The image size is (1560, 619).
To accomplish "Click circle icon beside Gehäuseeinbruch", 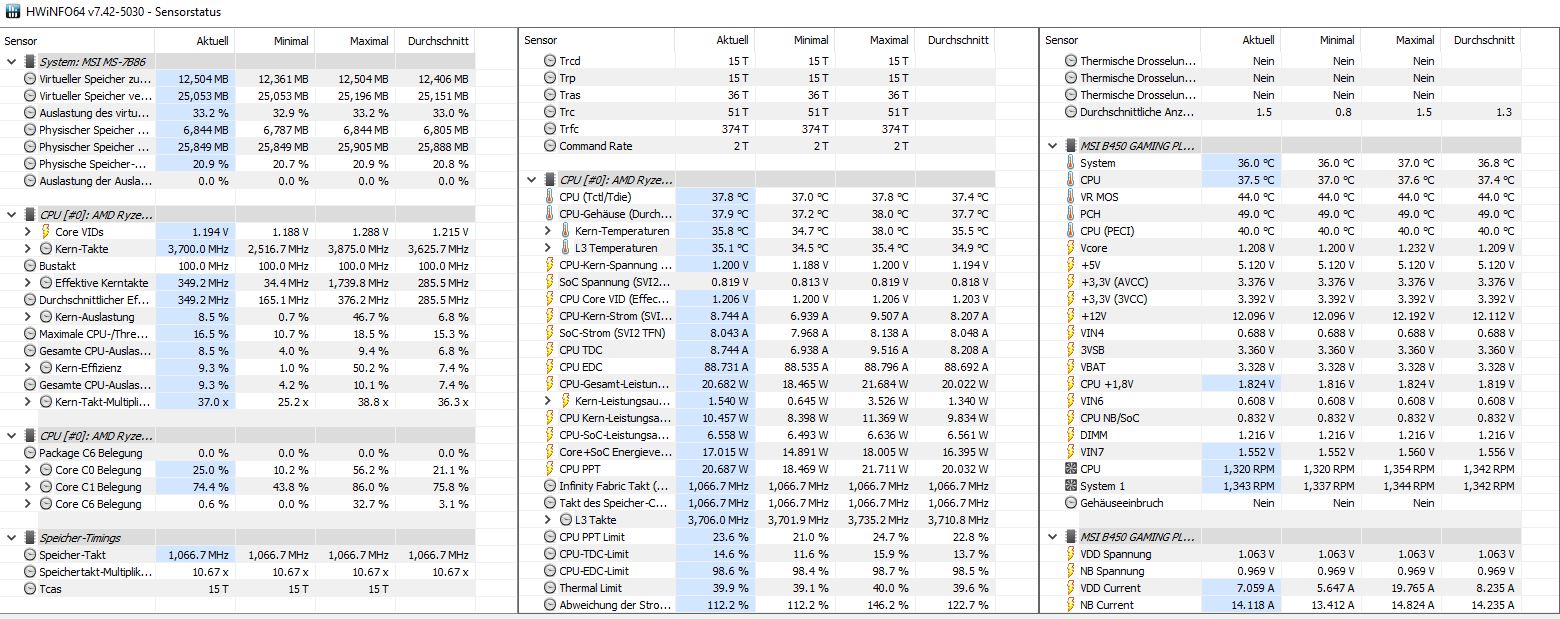I will pyautogui.click(x=1070, y=503).
